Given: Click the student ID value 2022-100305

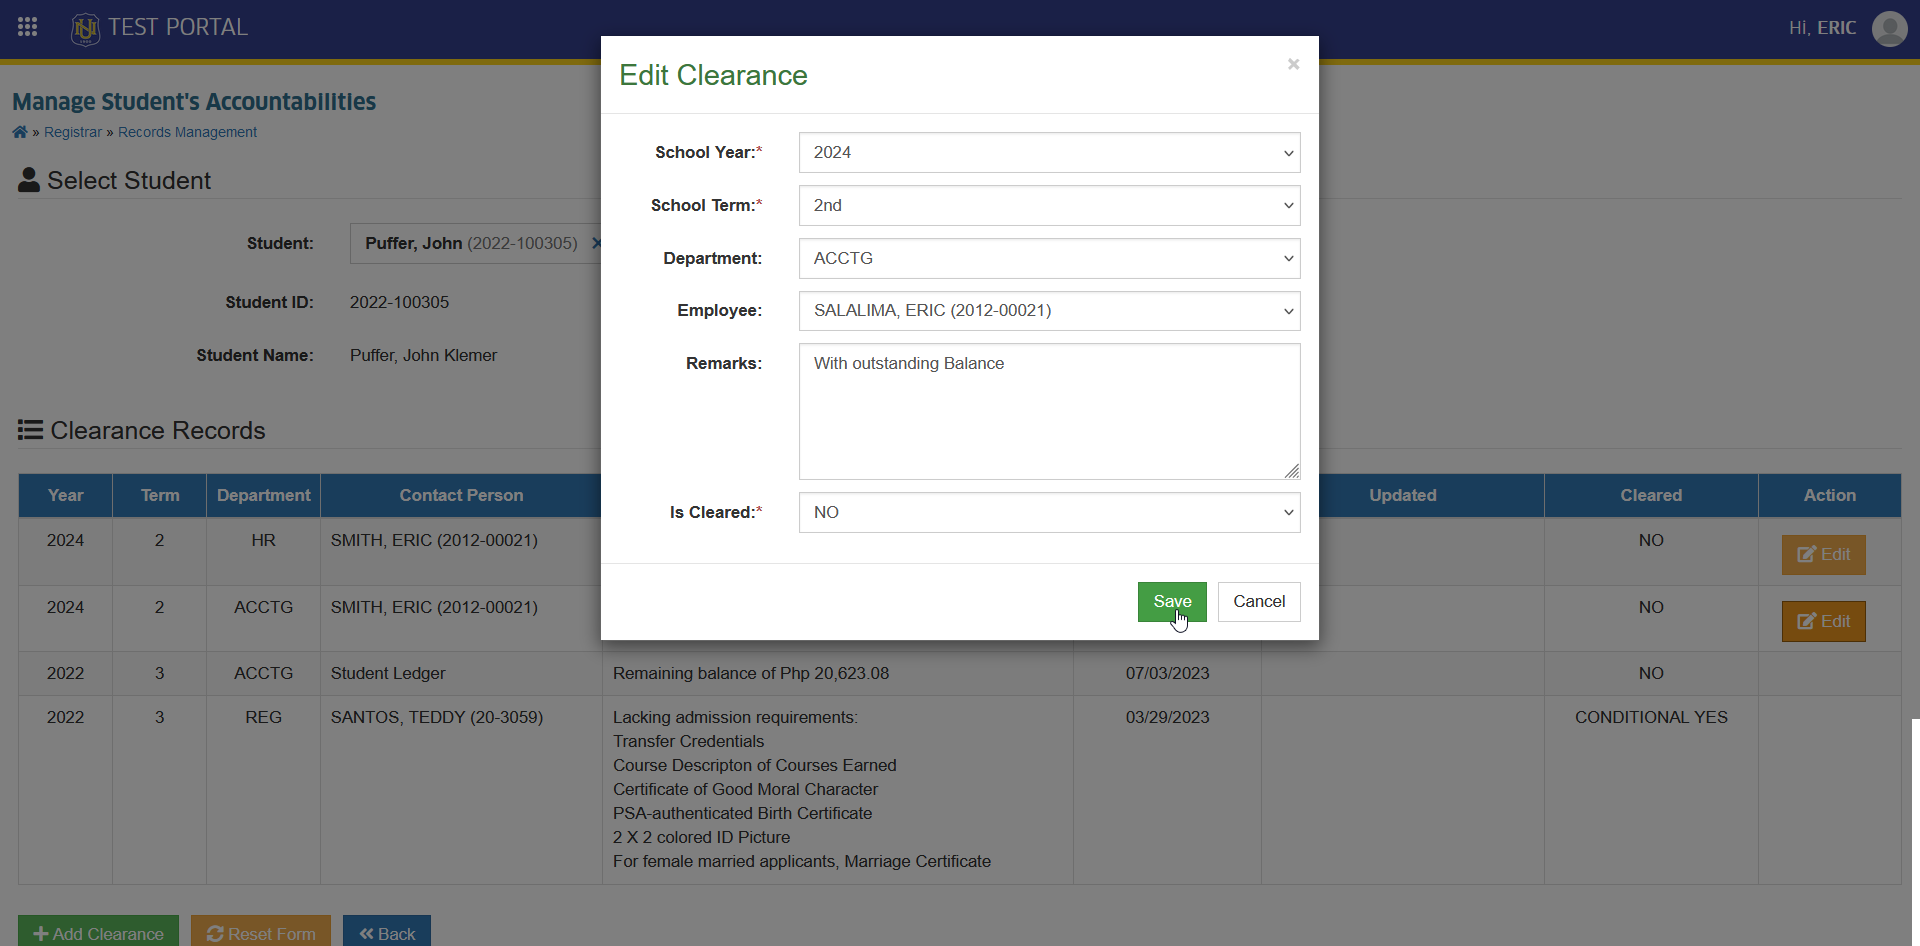Looking at the screenshot, I should coord(399,303).
